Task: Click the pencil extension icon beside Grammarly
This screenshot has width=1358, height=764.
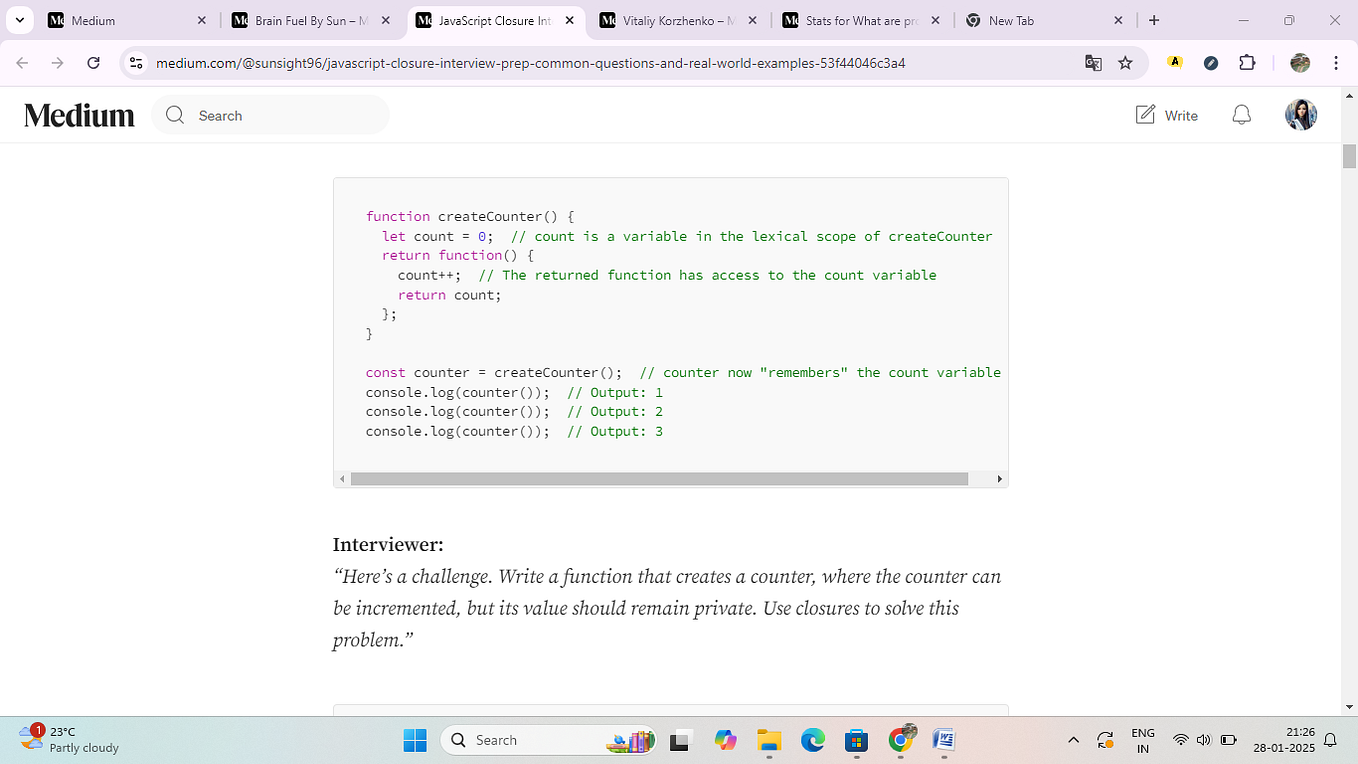Action: pyautogui.click(x=1211, y=62)
